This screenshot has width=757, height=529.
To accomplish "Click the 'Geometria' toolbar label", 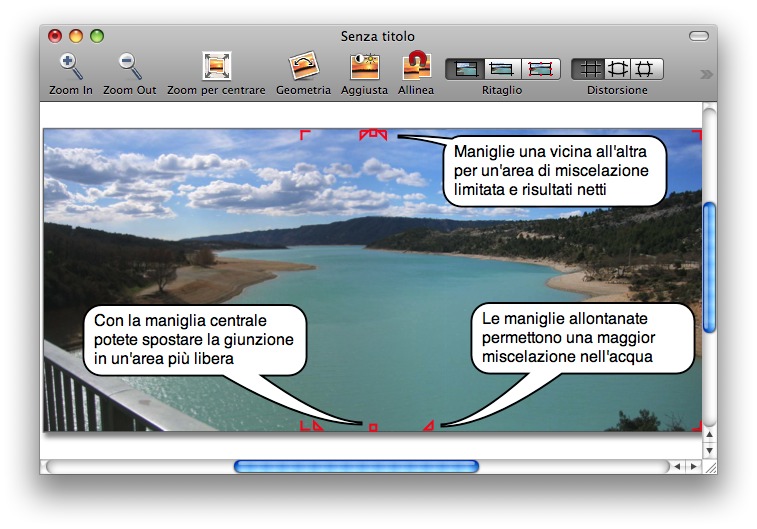I will (303, 90).
